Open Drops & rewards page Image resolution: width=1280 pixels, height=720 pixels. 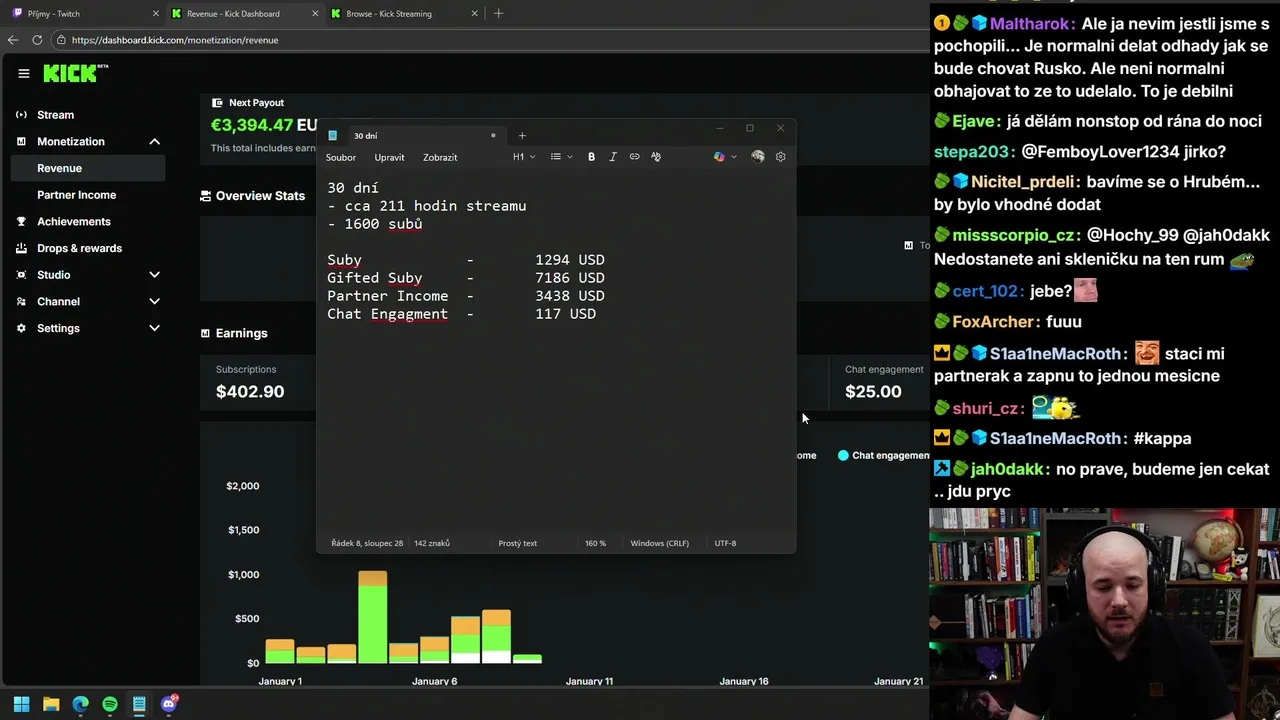coord(79,248)
